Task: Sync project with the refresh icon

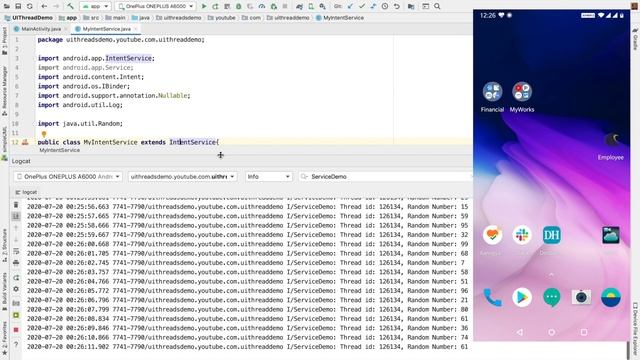Action: pyautogui.click(x=29, y=6)
